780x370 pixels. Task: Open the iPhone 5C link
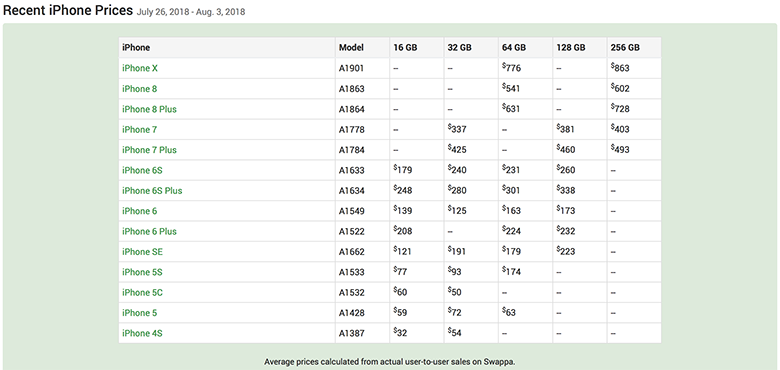point(142,292)
